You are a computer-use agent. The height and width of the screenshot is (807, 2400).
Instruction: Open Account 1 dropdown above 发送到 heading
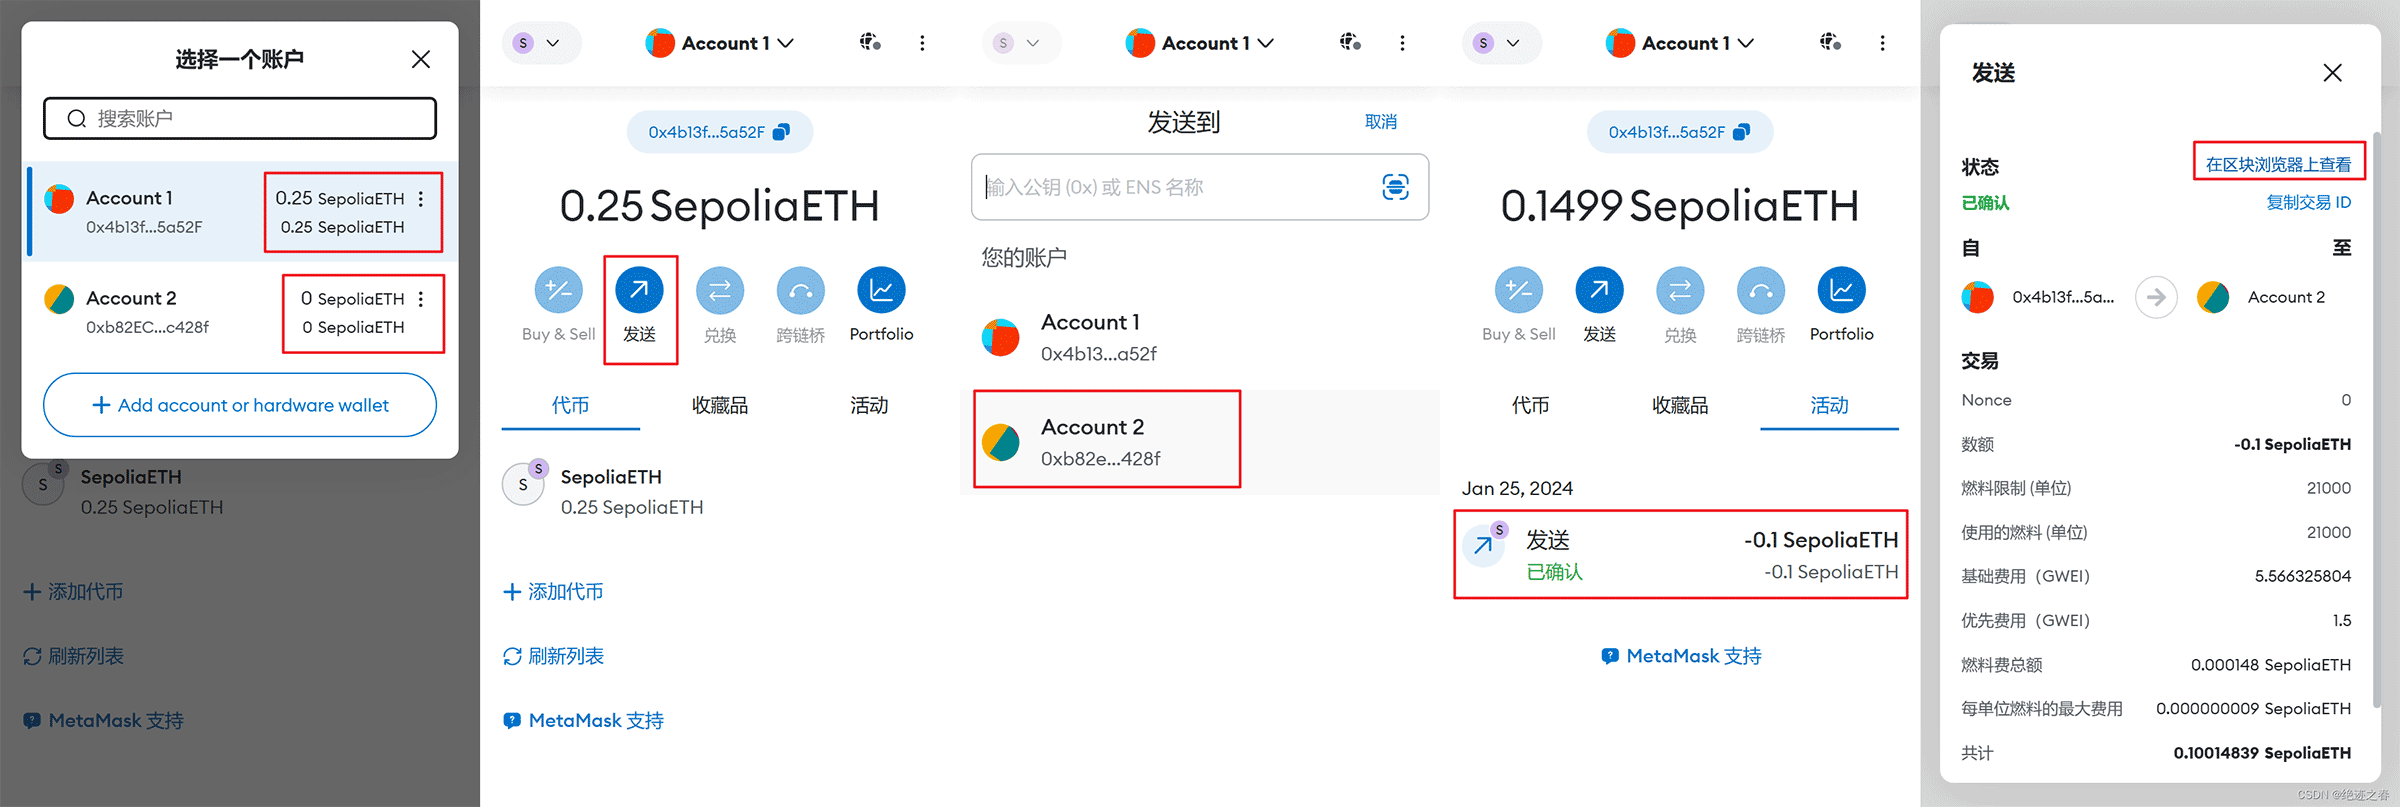pos(1200,43)
